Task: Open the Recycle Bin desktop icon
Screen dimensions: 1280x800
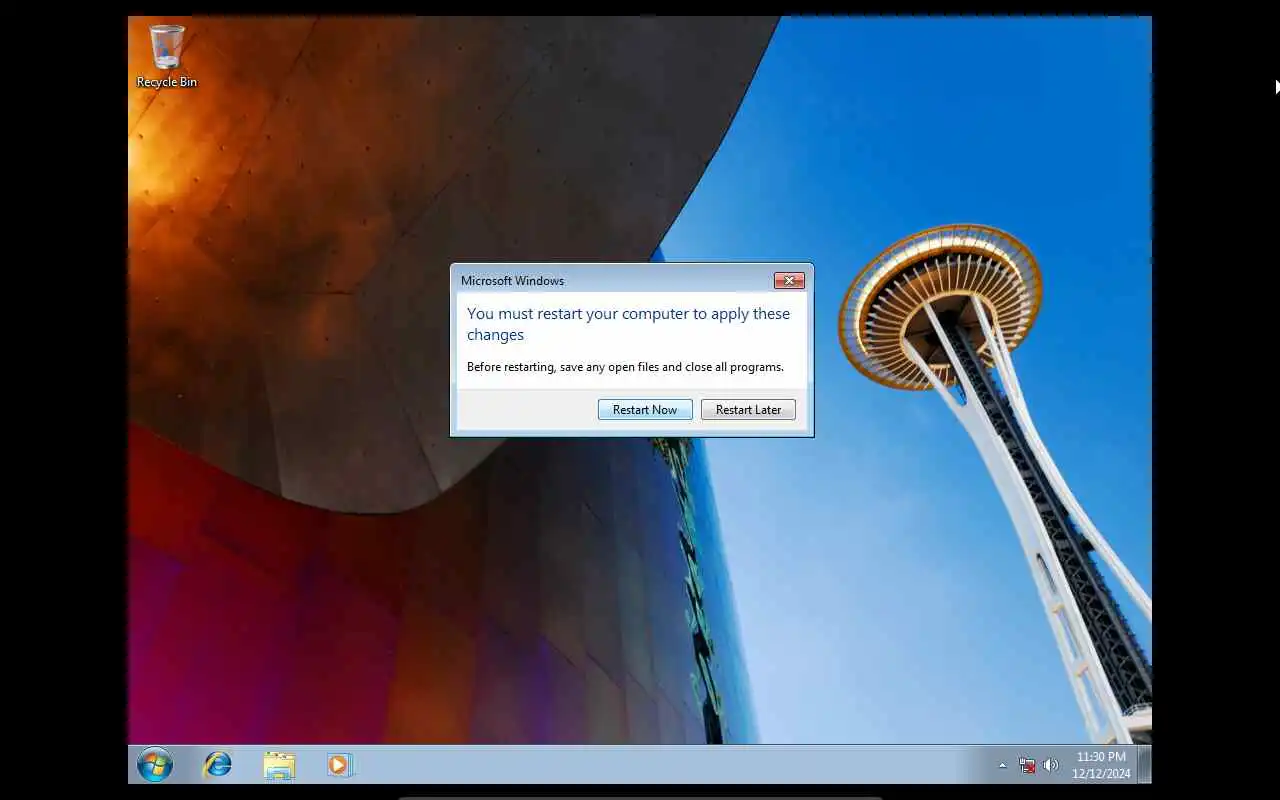Action: coord(167,57)
